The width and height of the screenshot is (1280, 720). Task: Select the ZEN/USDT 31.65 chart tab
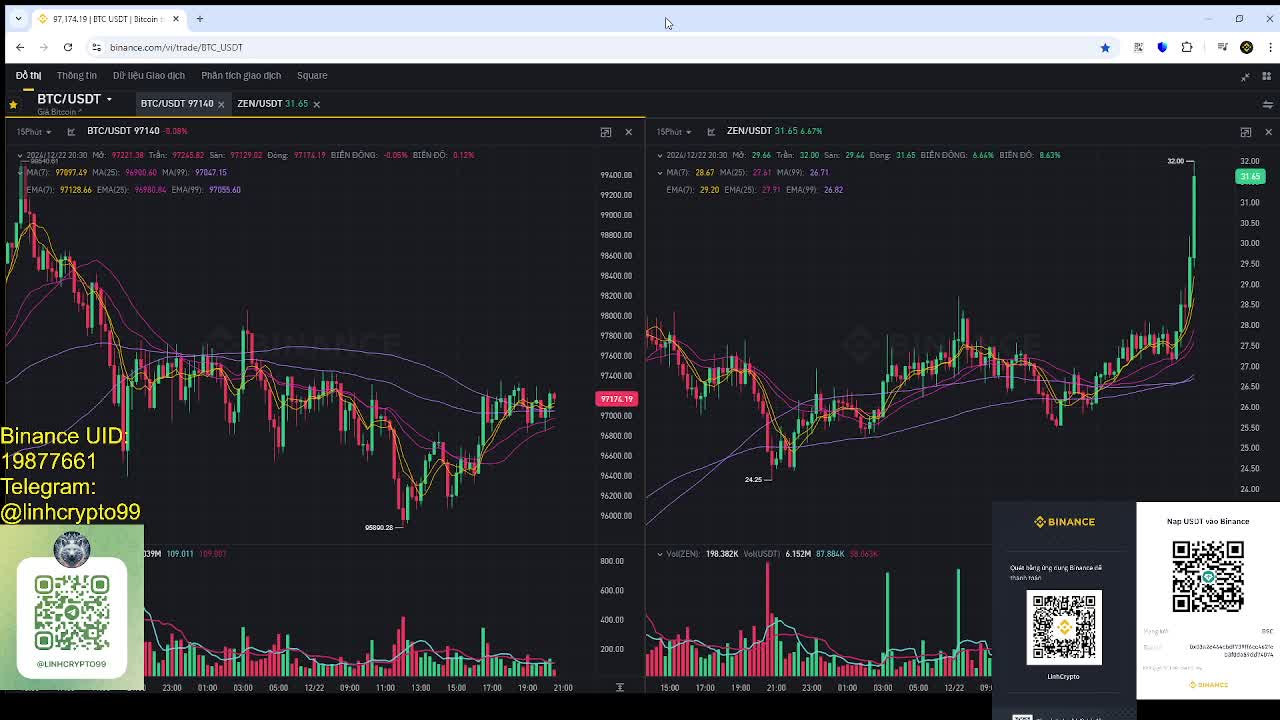pos(272,103)
